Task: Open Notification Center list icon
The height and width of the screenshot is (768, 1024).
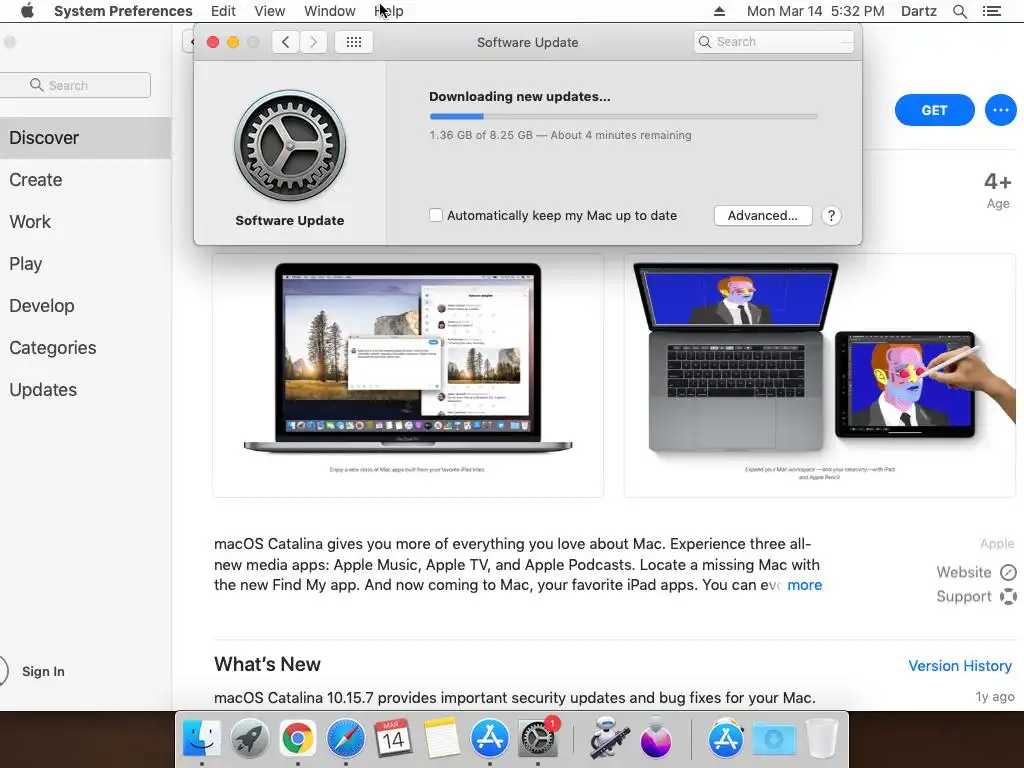Action: [991, 11]
